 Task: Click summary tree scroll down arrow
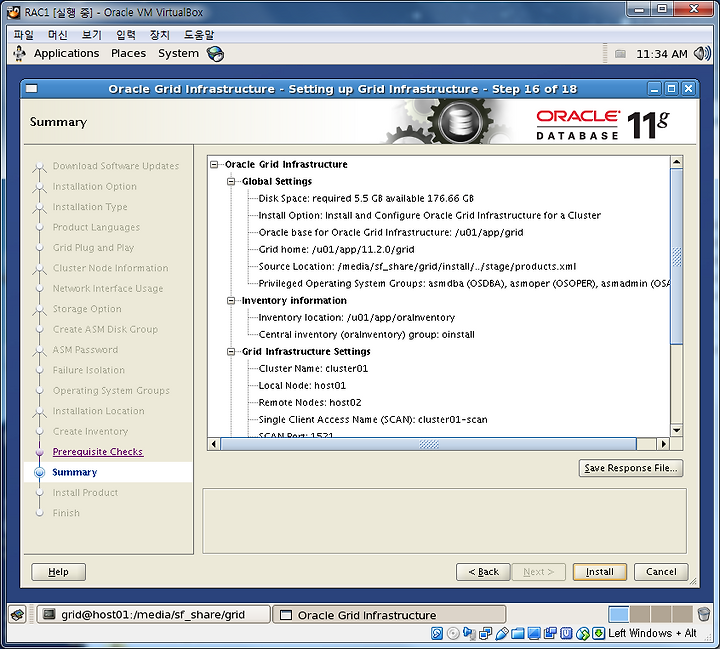pos(676,430)
